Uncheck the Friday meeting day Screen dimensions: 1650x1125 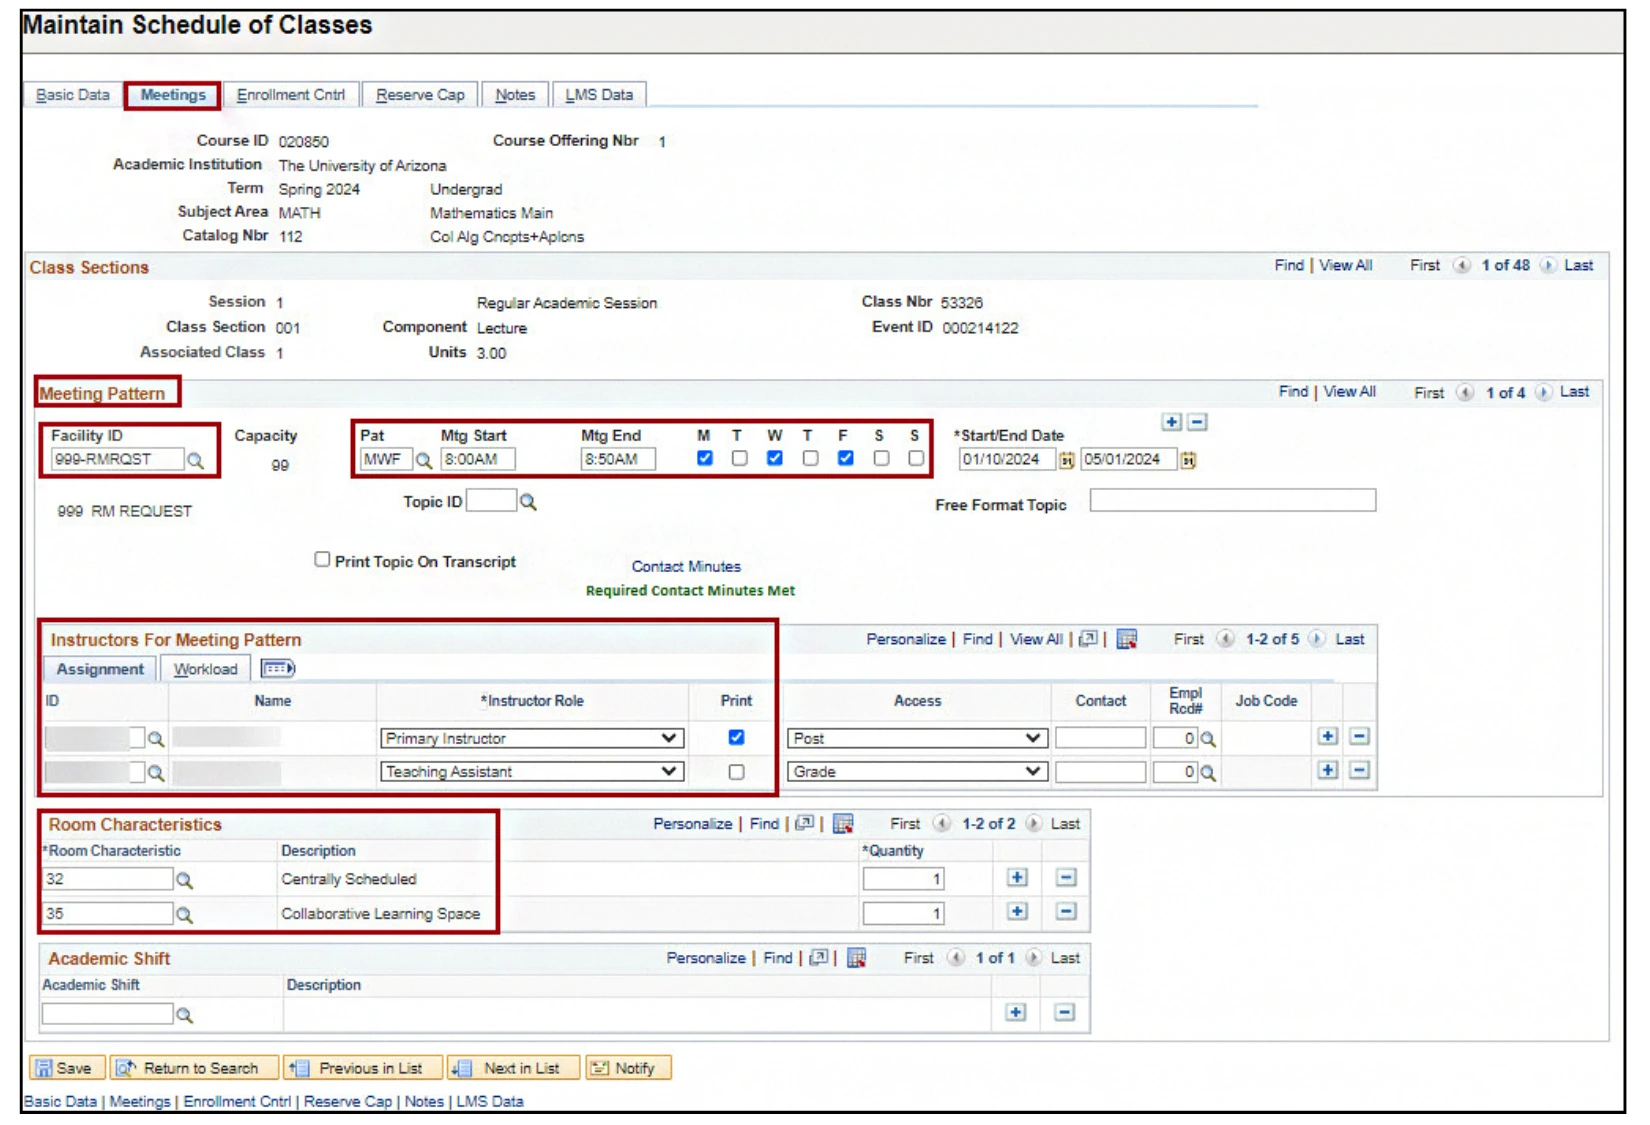point(846,458)
